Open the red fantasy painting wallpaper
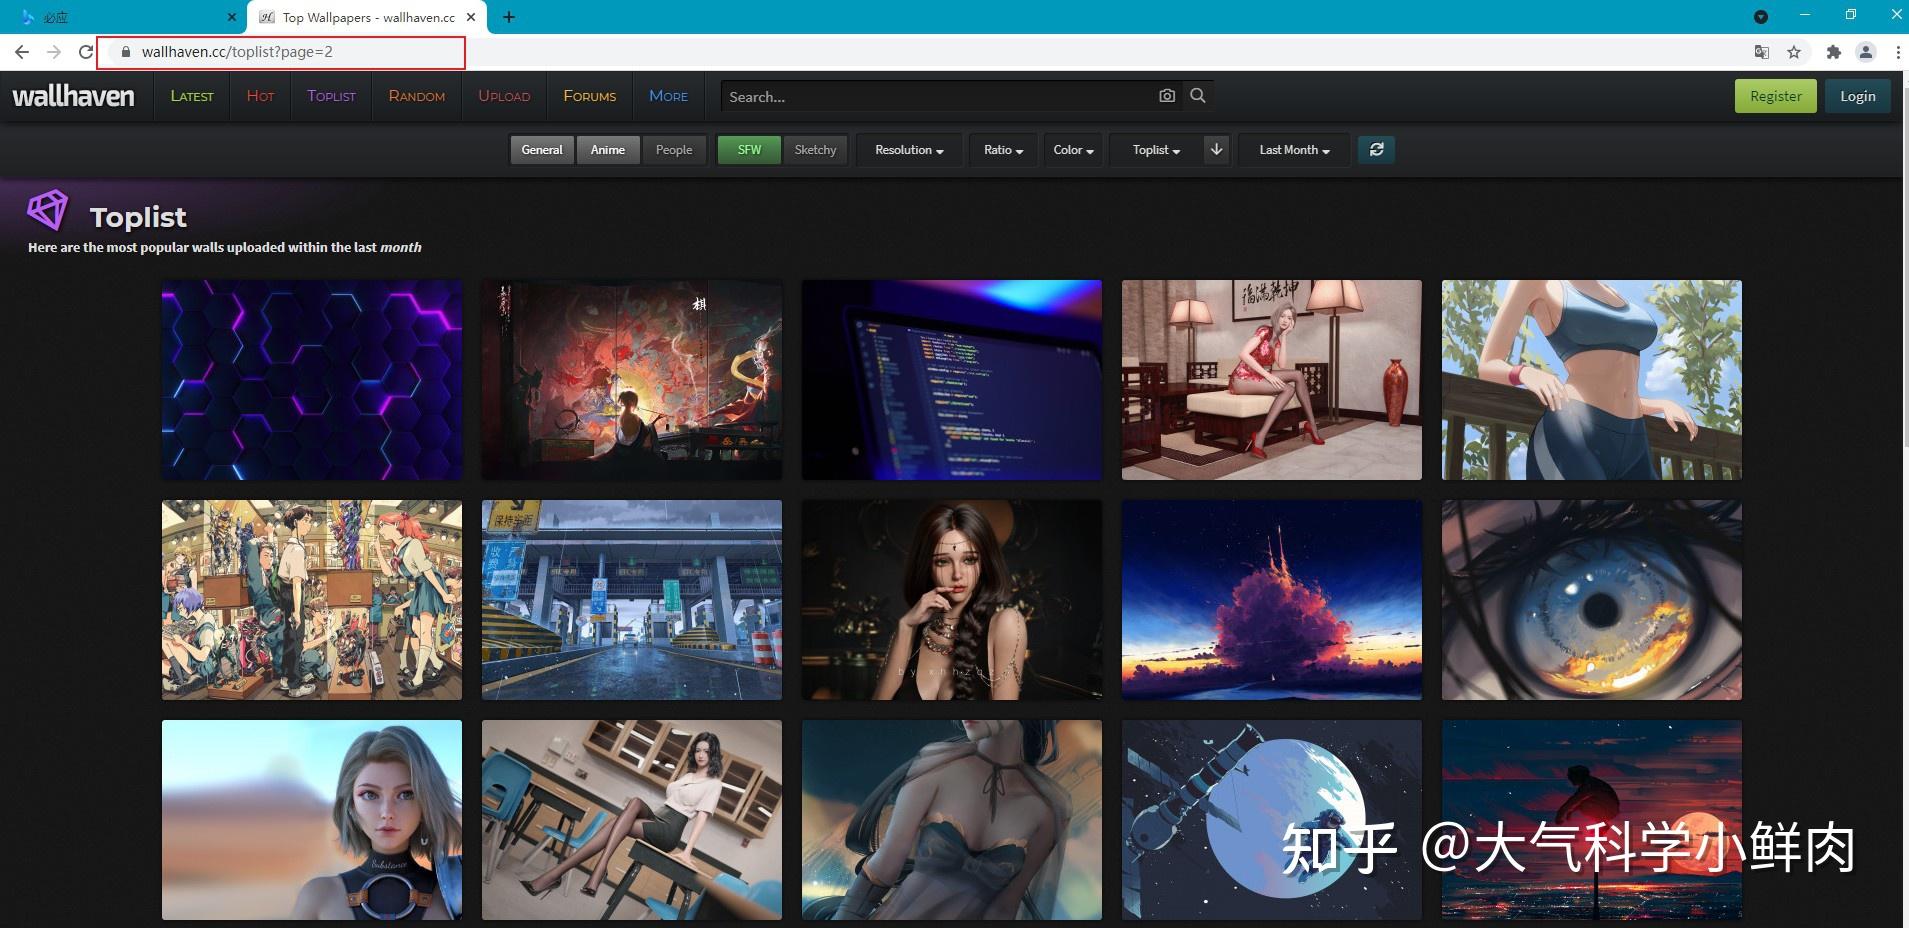 pyautogui.click(x=632, y=380)
